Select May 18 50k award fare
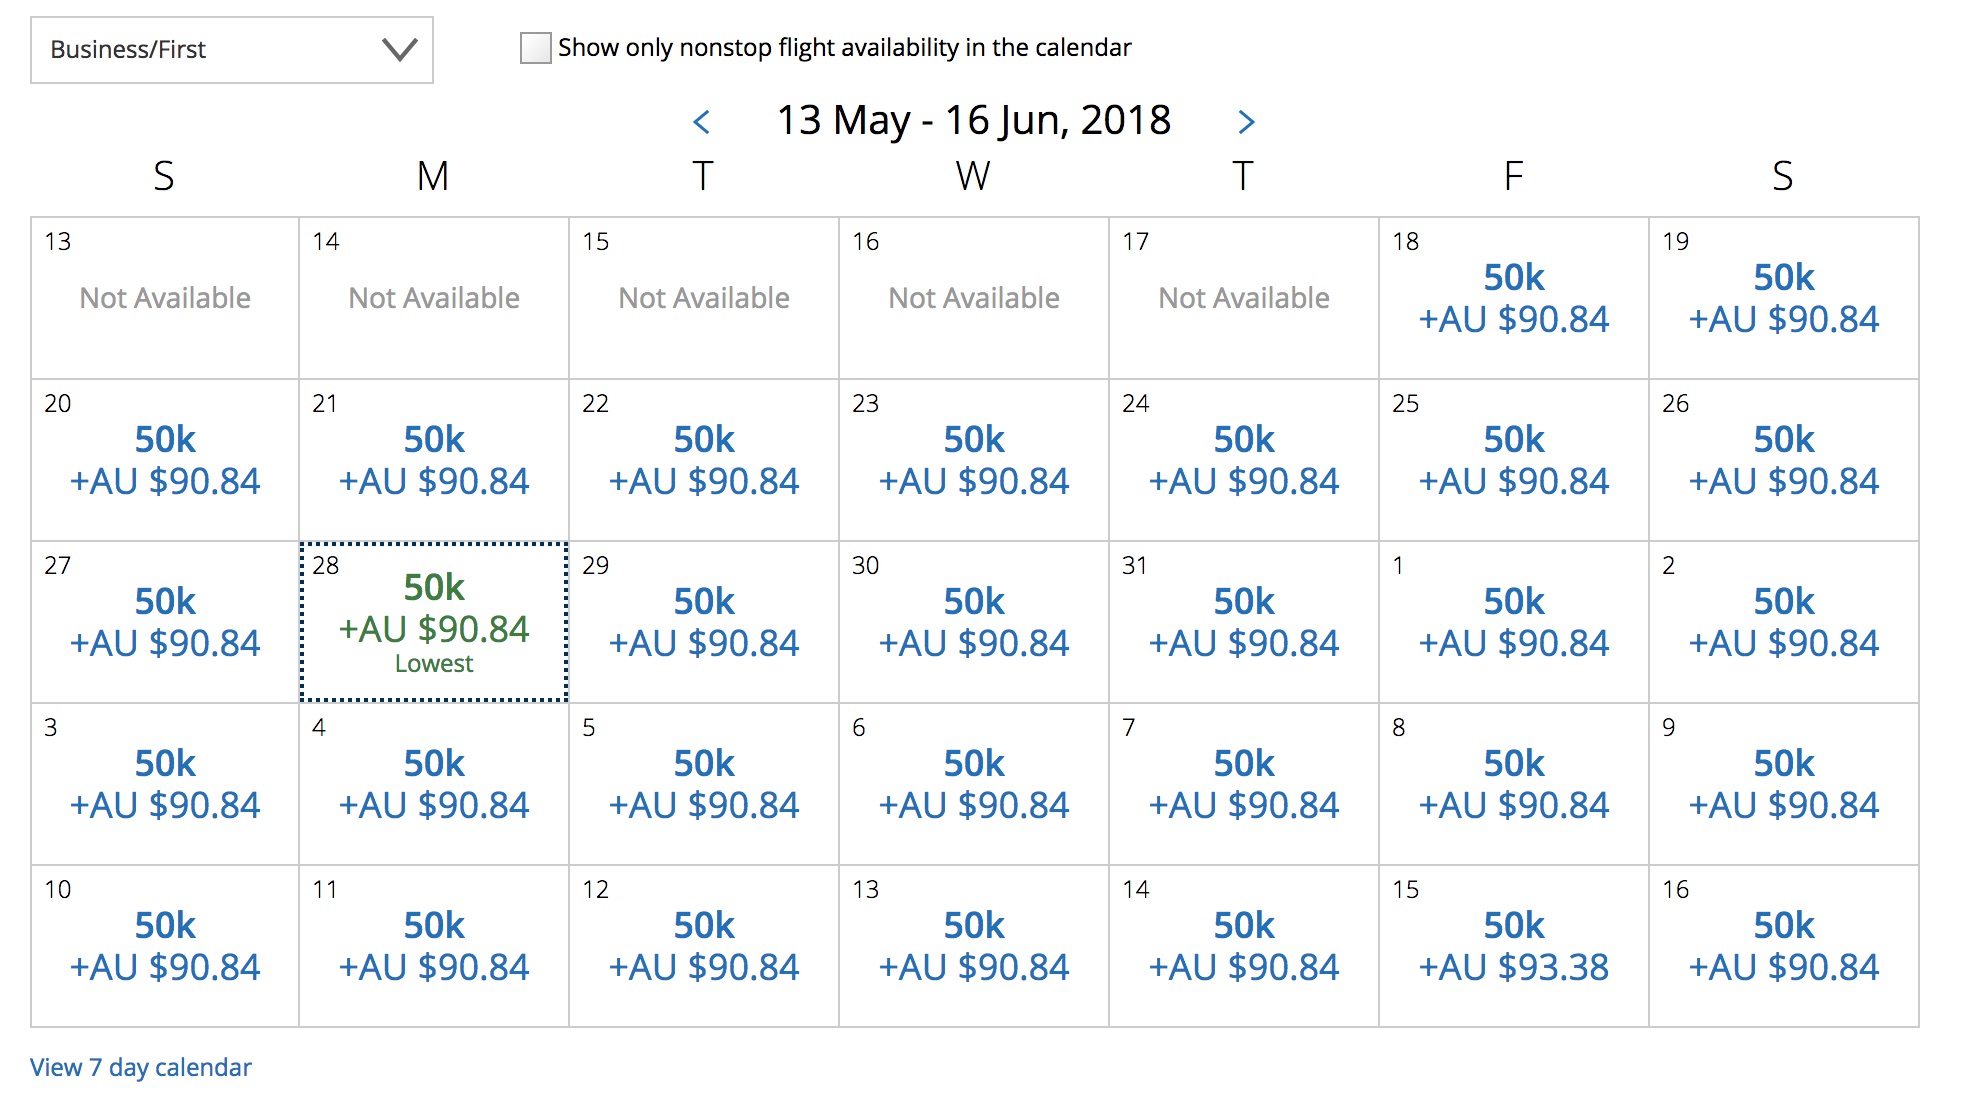This screenshot has height=1120, width=1982. pyautogui.click(x=1514, y=298)
